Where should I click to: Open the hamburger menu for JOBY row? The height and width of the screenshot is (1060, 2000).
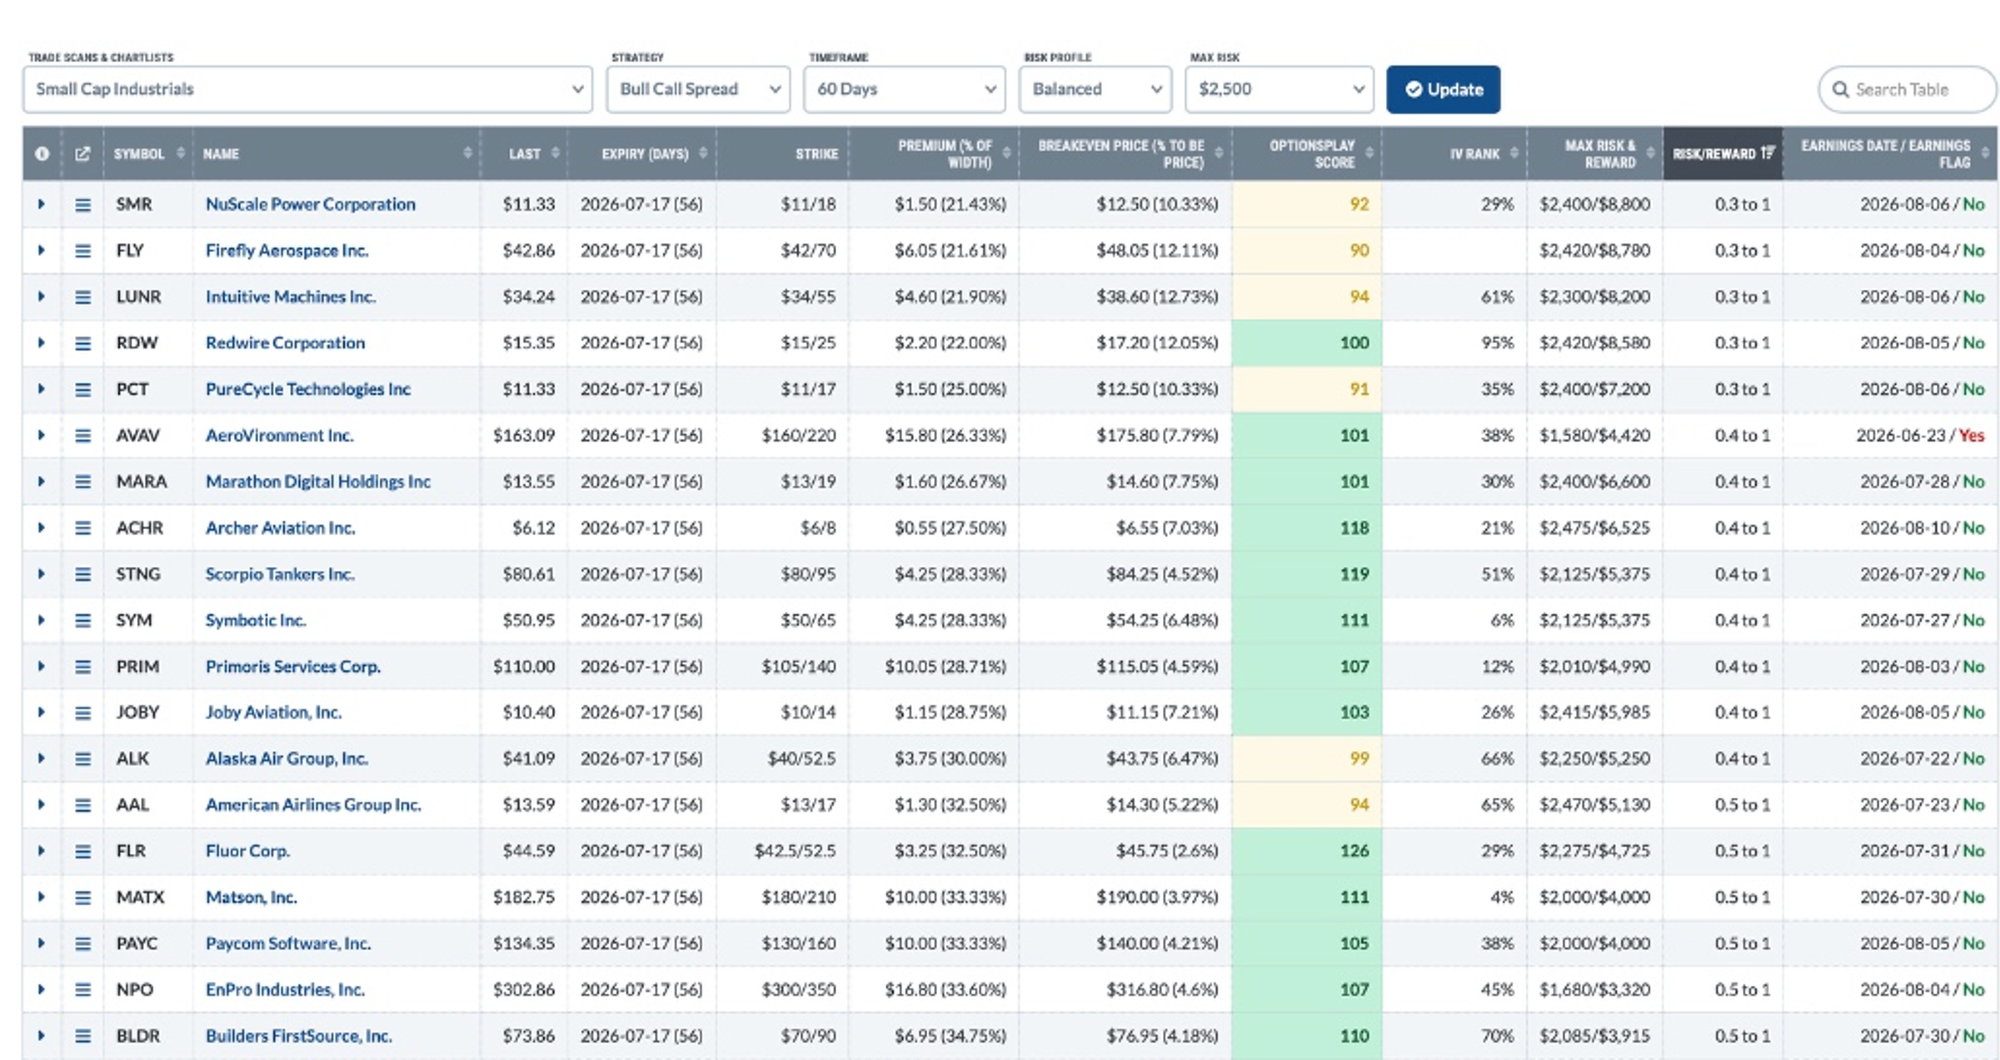(83, 713)
